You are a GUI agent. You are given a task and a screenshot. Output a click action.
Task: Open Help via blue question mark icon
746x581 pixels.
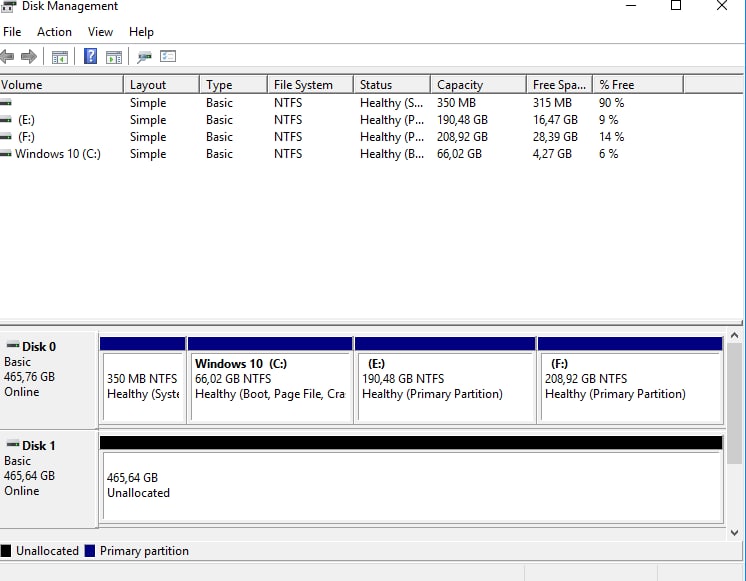tap(90, 56)
